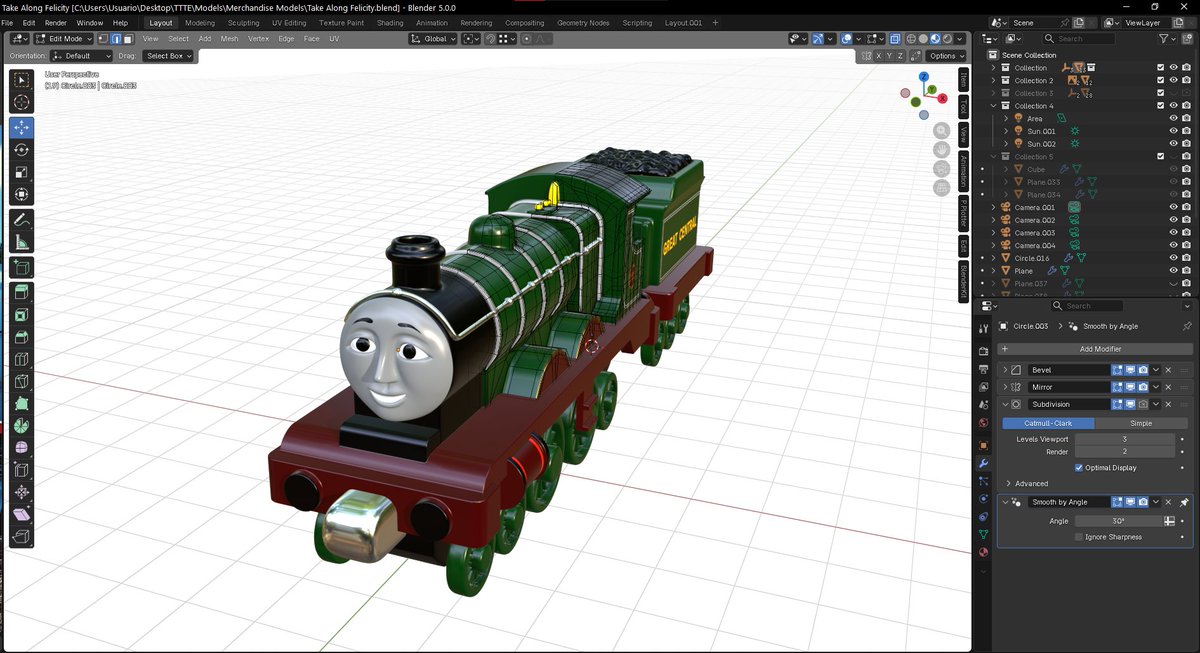Open the File menu
This screenshot has height=653, width=1200.
(7, 22)
